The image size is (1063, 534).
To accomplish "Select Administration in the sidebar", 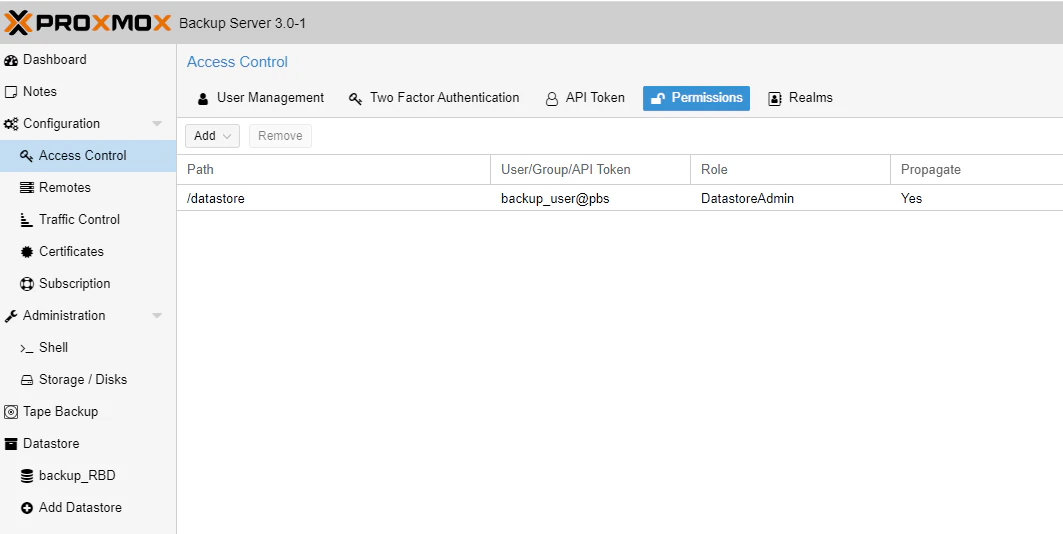I will pyautogui.click(x=88, y=315).
